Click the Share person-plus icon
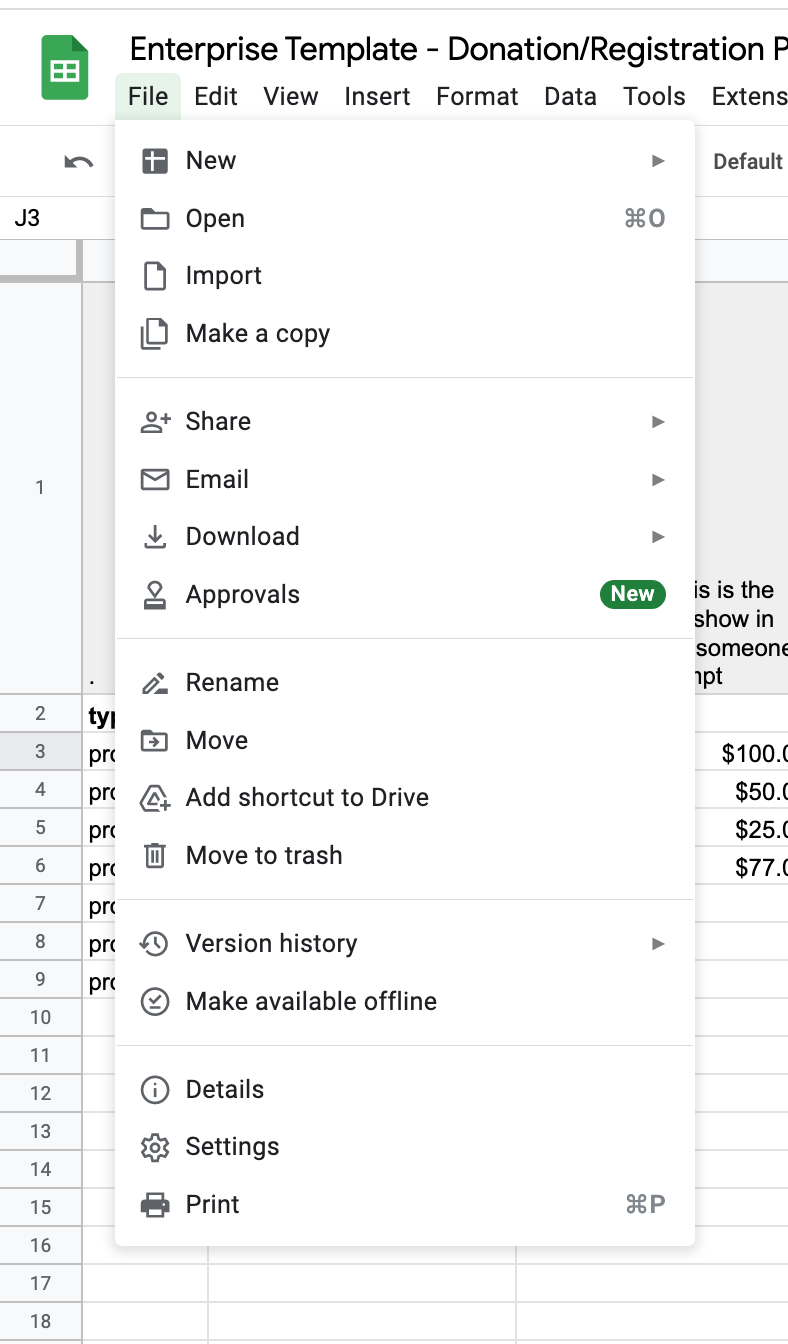This screenshot has width=788, height=1344. (x=155, y=422)
